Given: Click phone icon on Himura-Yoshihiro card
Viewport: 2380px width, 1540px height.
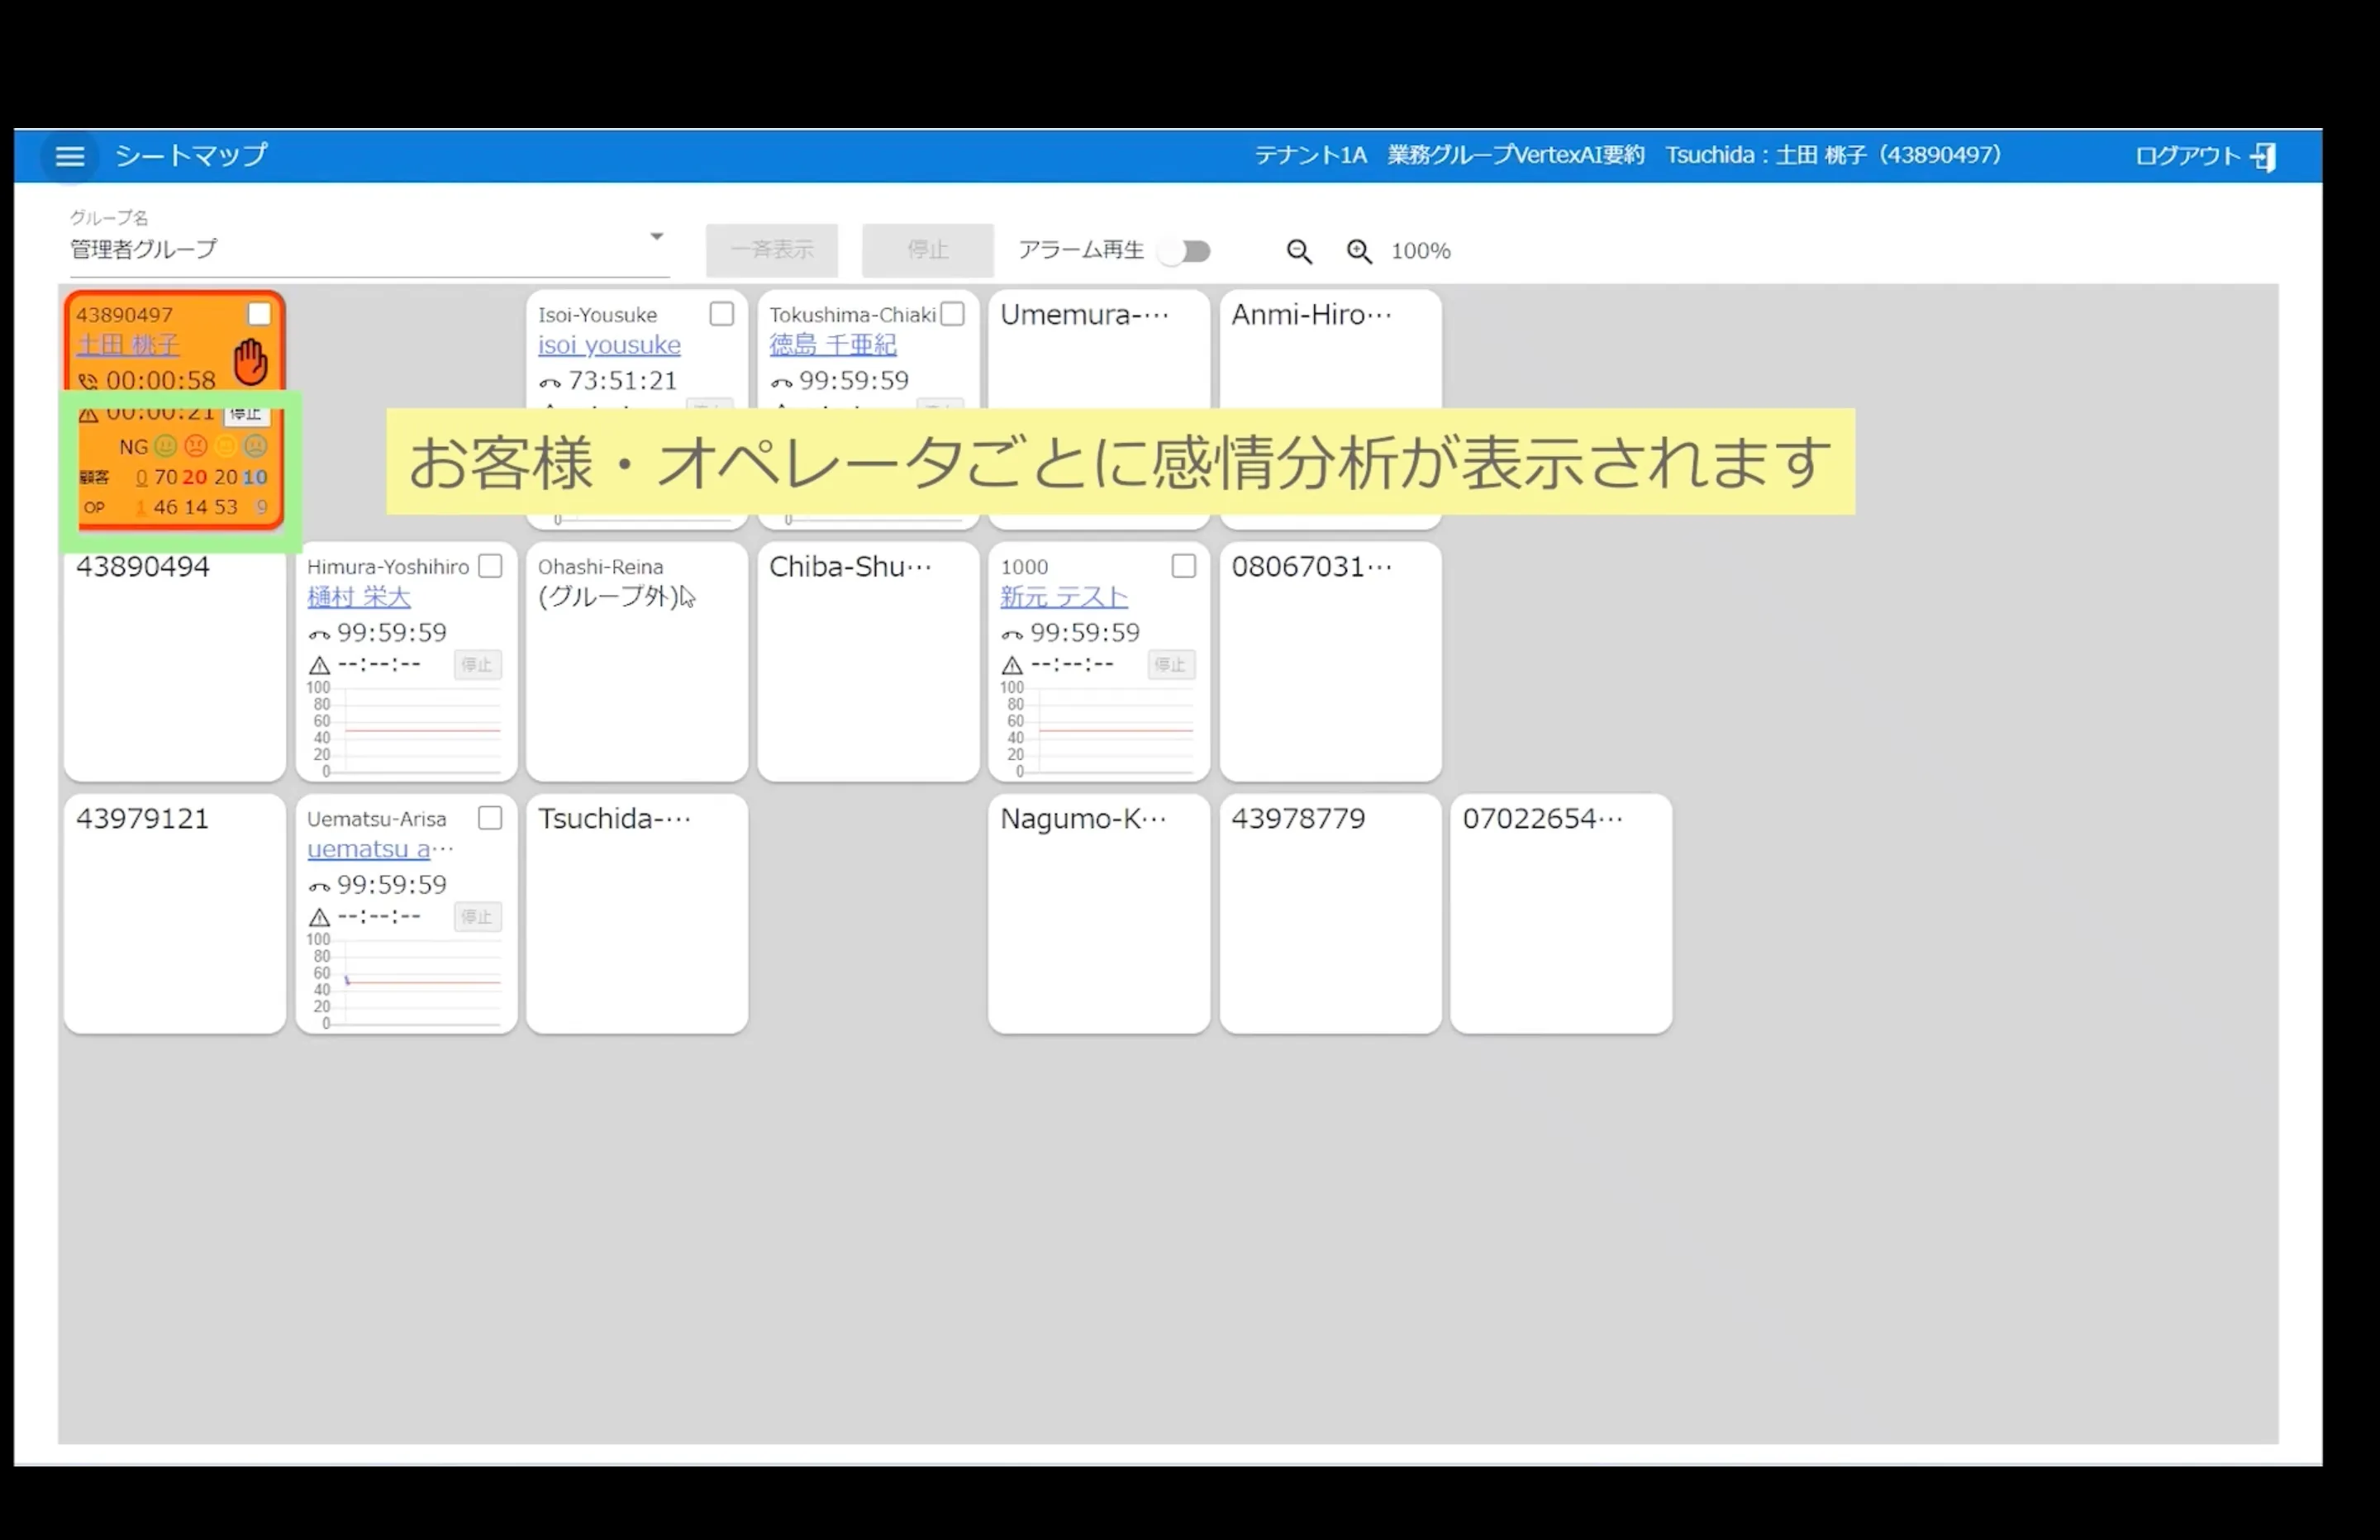Looking at the screenshot, I should 319,634.
